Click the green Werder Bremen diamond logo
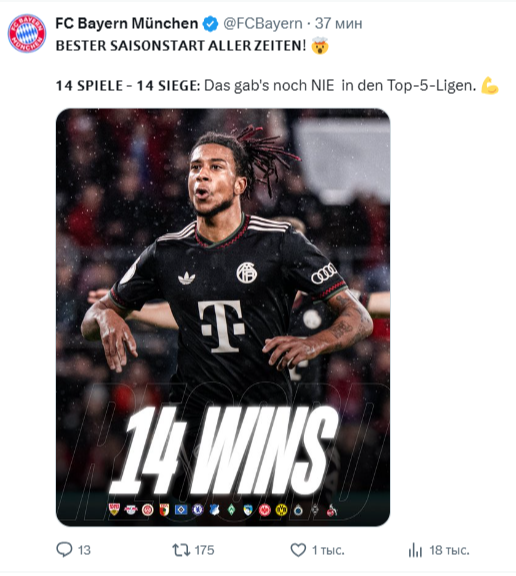Screen dimensions: 516x576 click(231, 510)
